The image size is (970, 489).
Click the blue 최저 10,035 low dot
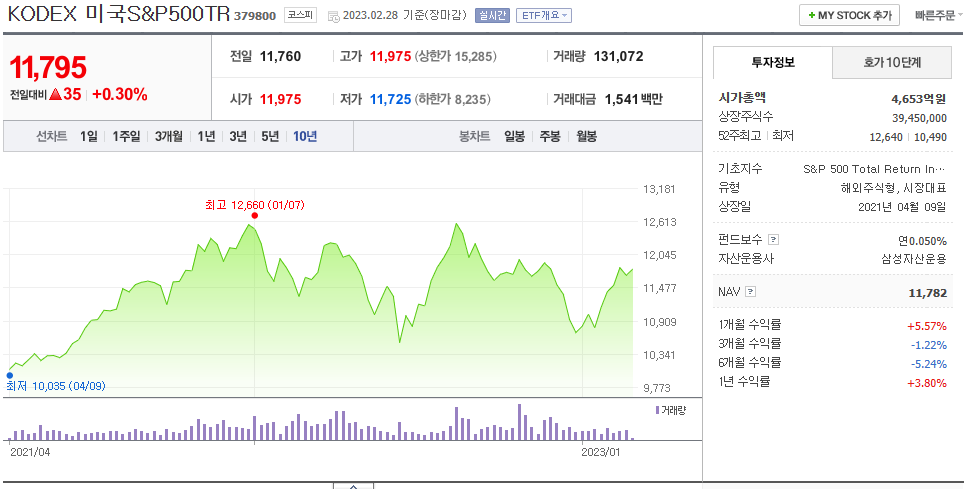point(9,375)
